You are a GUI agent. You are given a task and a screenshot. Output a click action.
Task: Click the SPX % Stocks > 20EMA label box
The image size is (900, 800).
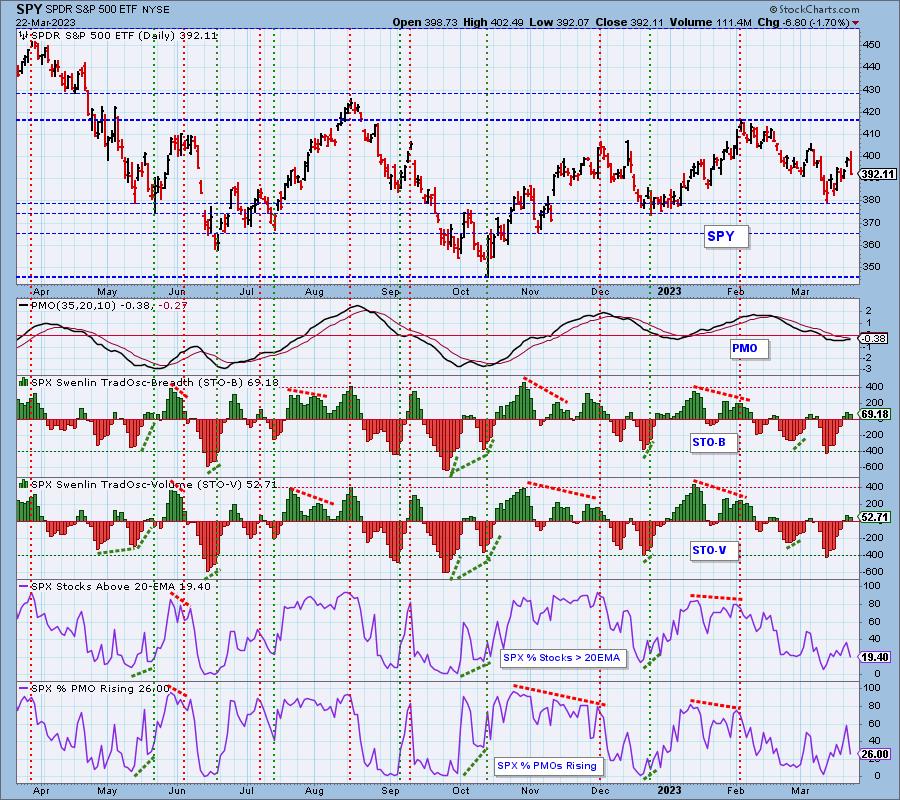[x=563, y=658]
